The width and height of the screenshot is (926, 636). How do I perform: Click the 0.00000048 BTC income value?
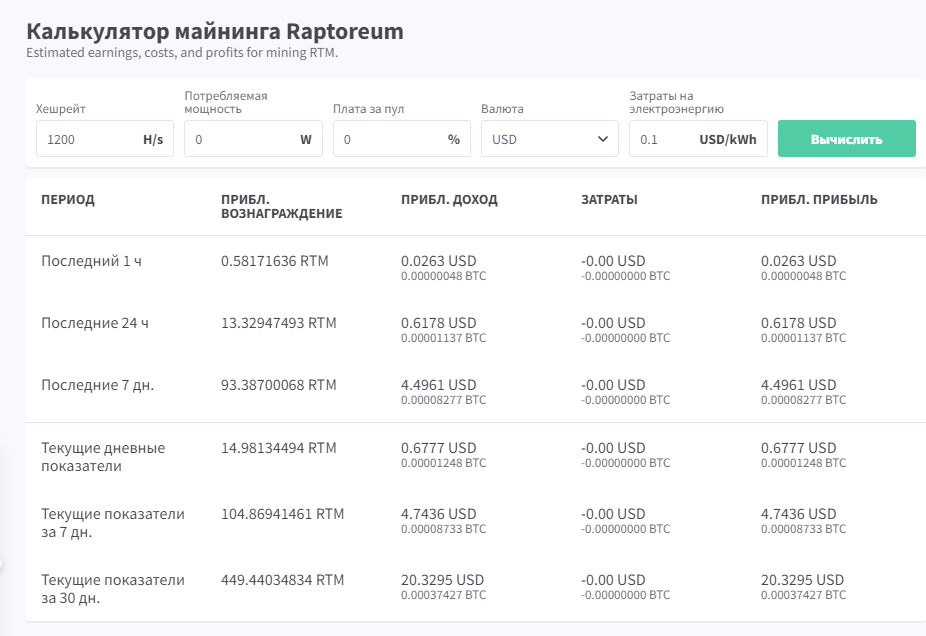(444, 276)
